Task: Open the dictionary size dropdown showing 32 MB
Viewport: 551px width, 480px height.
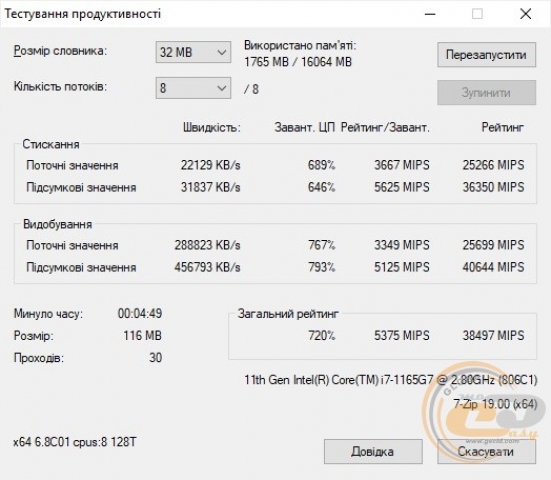Action: [193, 52]
